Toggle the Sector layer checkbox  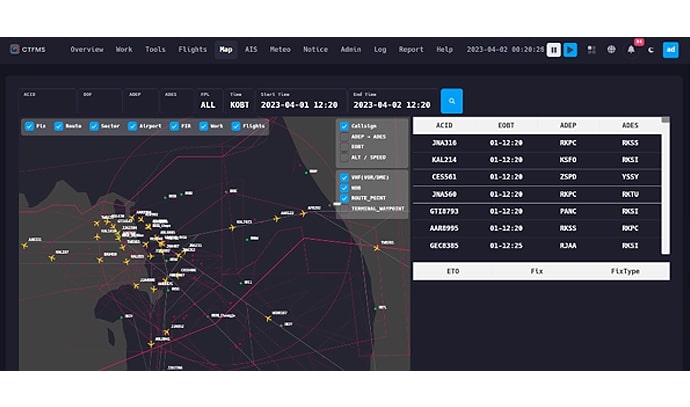[95, 126]
